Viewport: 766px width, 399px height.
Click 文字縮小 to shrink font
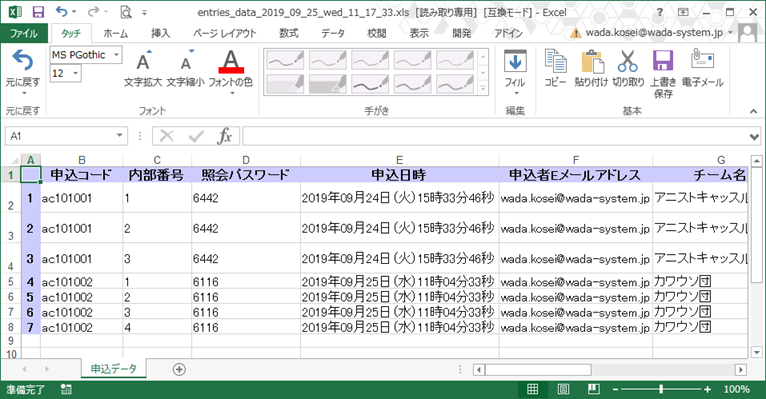pyautogui.click(x=185, y=68)
